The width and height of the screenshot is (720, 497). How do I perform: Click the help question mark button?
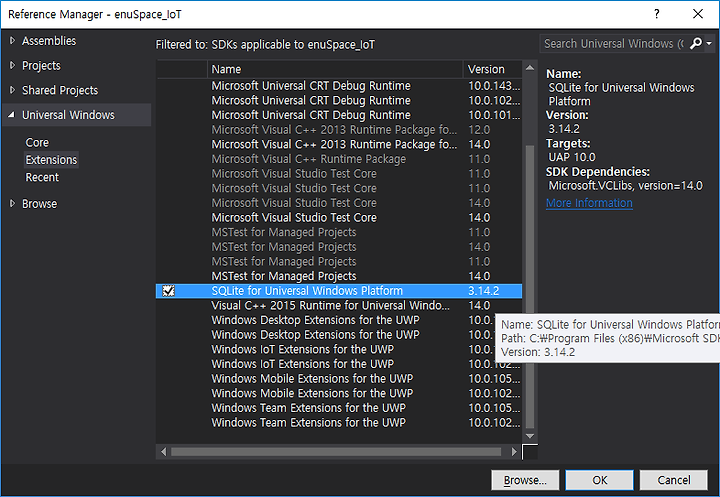(657, 14)
